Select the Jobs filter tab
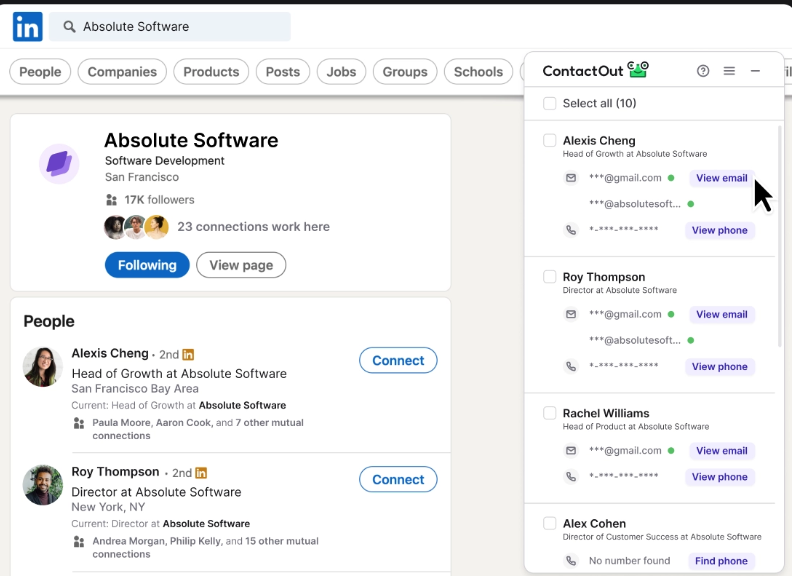 tap(341, 72)
